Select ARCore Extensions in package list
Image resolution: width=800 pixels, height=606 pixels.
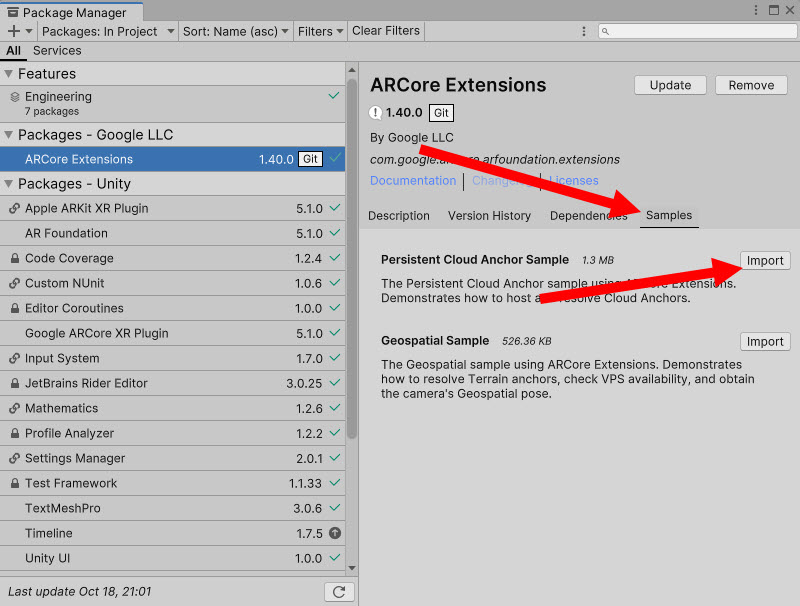(172, 159)
